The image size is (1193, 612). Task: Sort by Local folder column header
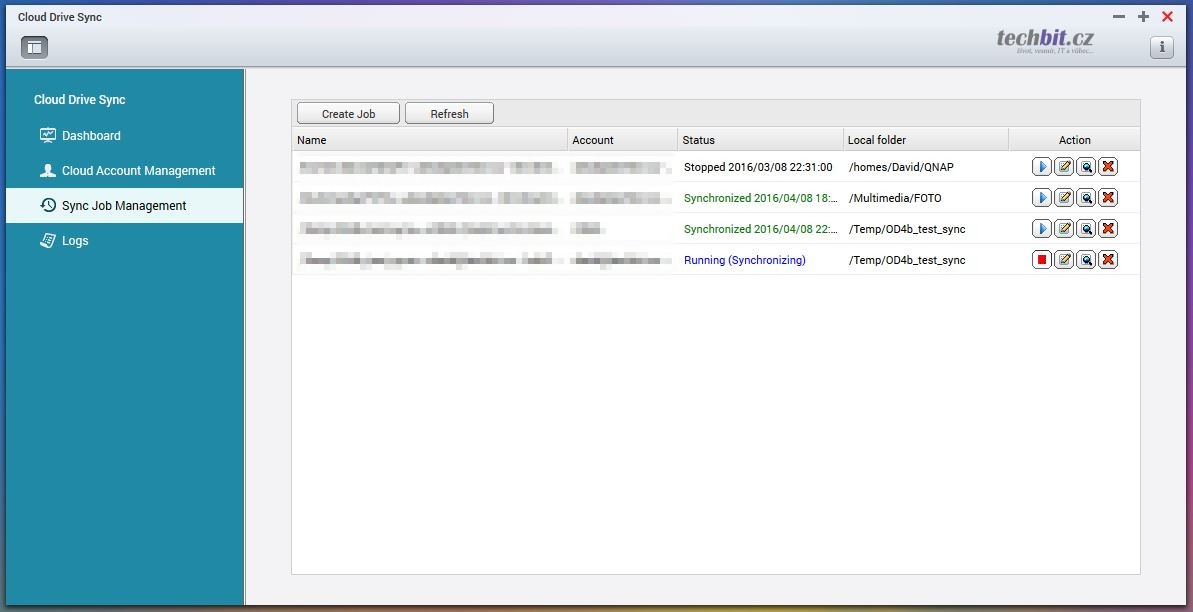coord(876,140)
